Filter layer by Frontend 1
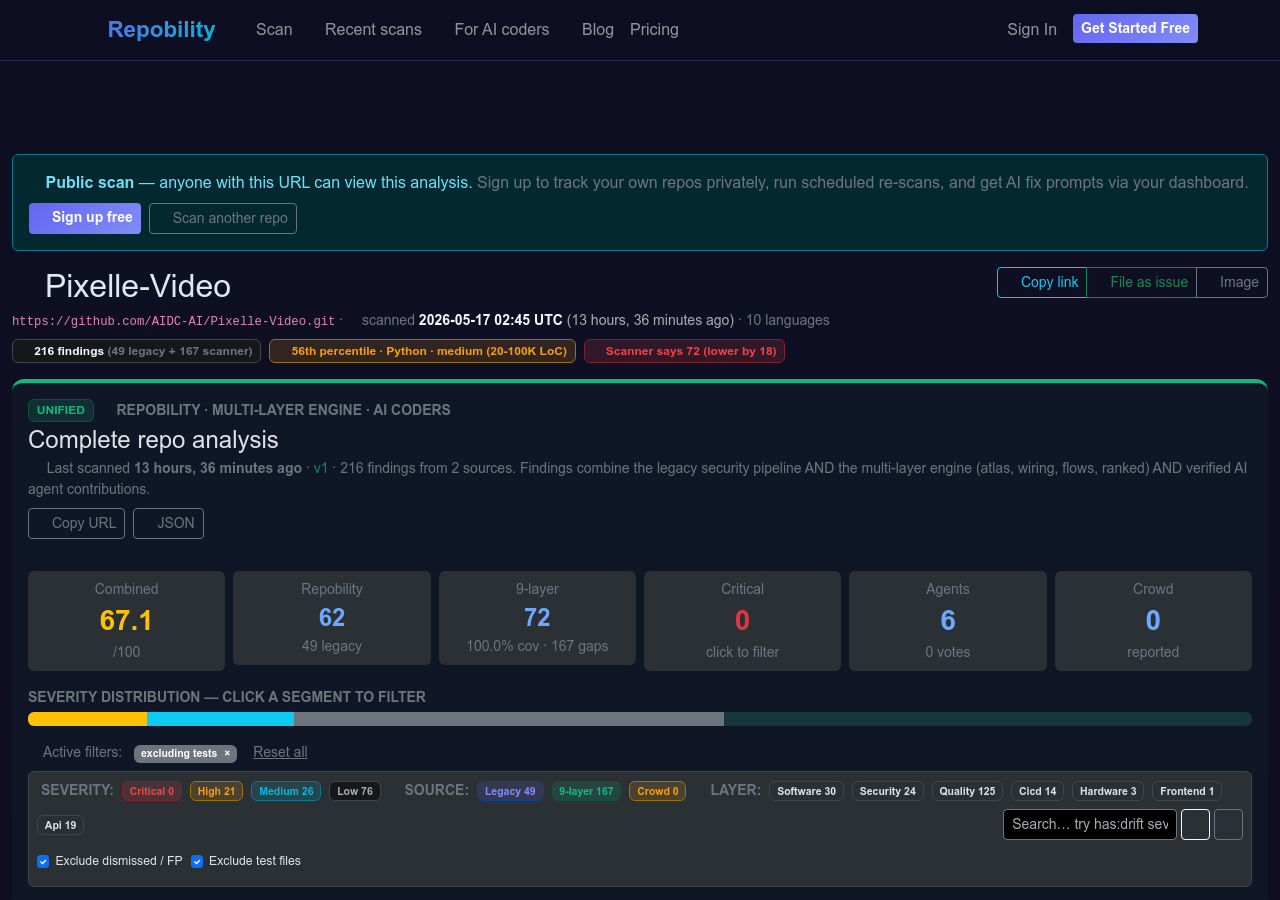1280x900 pixels. point(1187,791)
